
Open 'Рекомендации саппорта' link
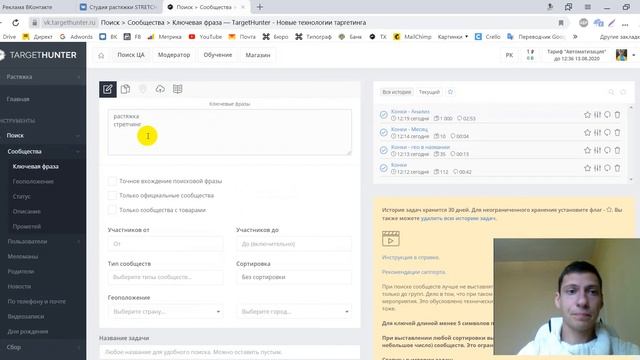pyautogui.click(x=414, y=272)
